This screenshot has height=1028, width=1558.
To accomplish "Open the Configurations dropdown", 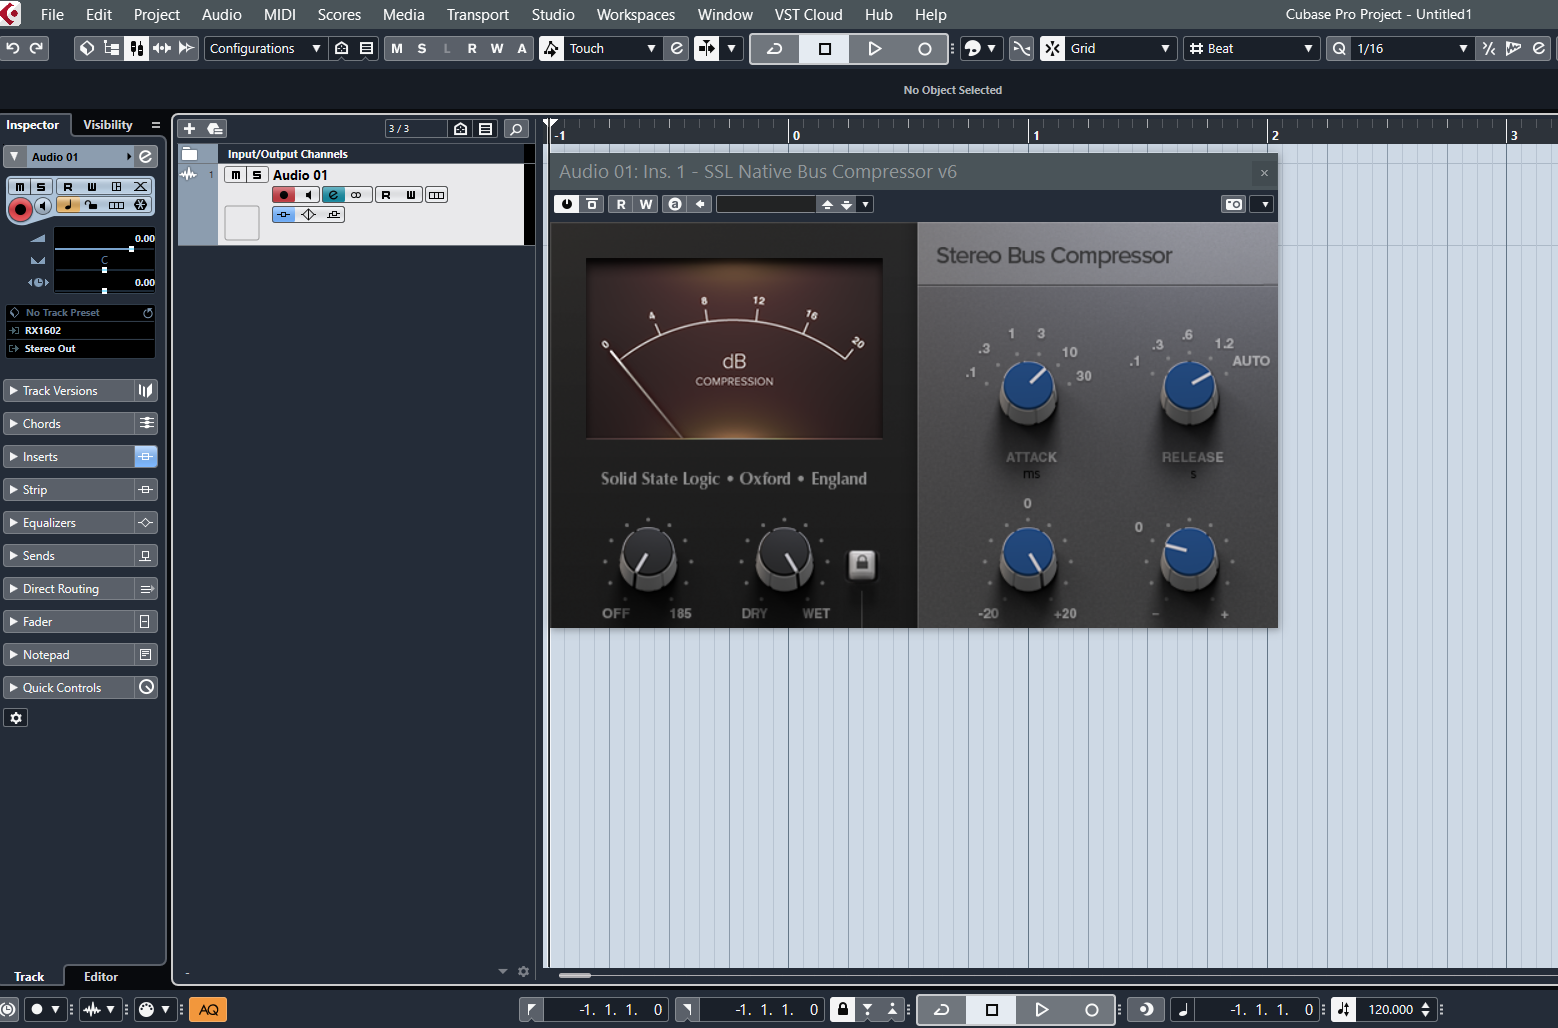I will coord(265,48).
